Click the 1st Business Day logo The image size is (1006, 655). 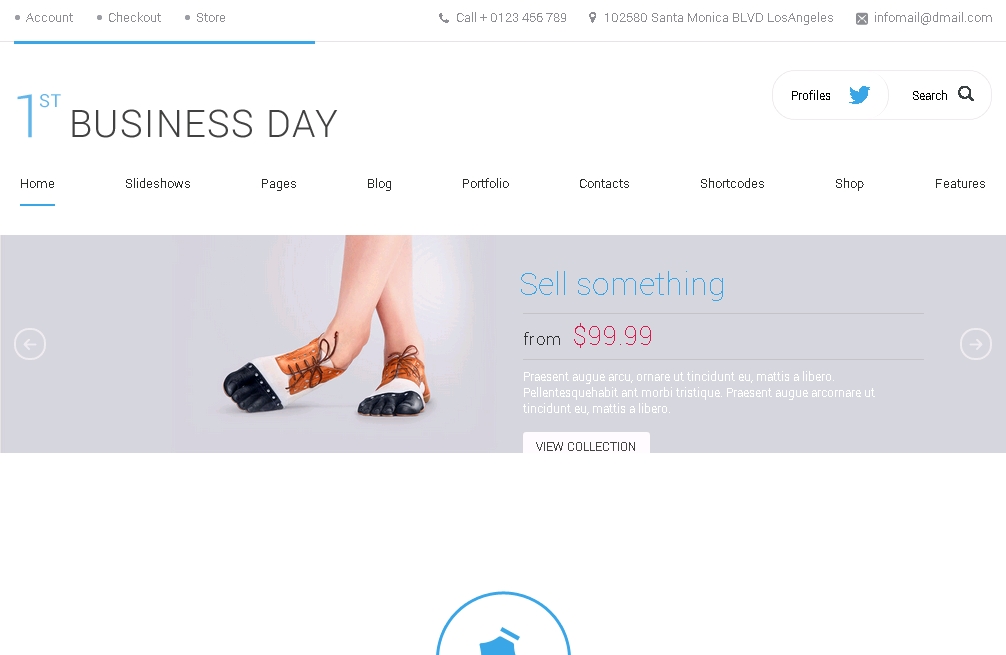coord(177,118)
